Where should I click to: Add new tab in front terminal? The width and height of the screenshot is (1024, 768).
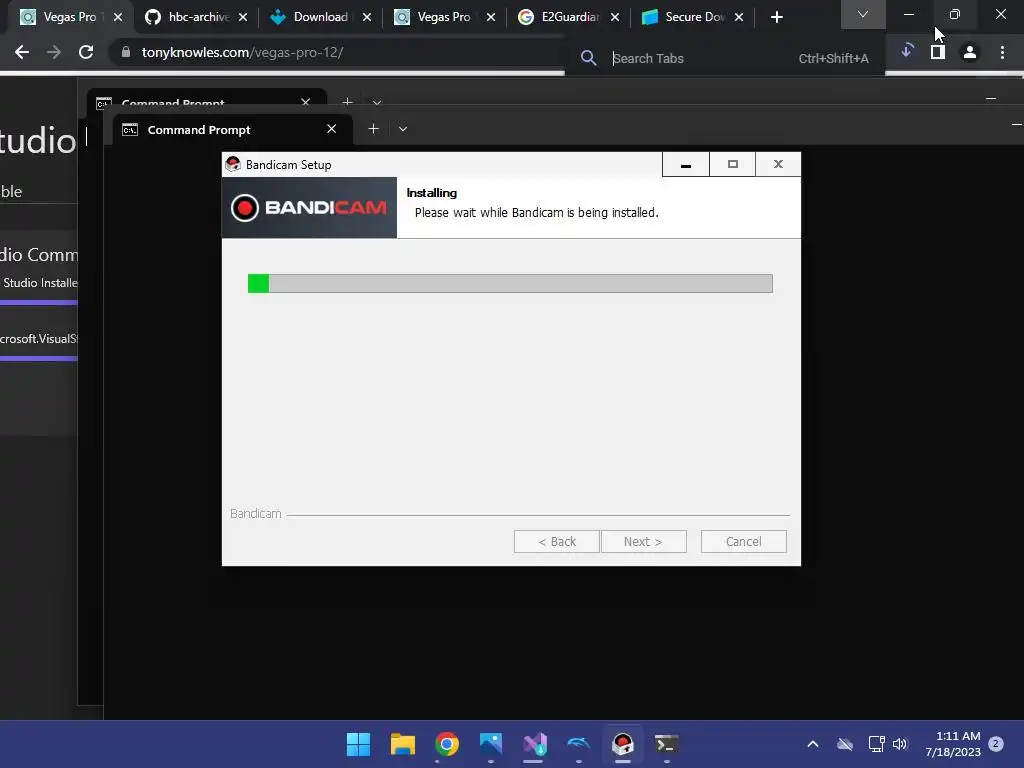[x=373, y=129]
